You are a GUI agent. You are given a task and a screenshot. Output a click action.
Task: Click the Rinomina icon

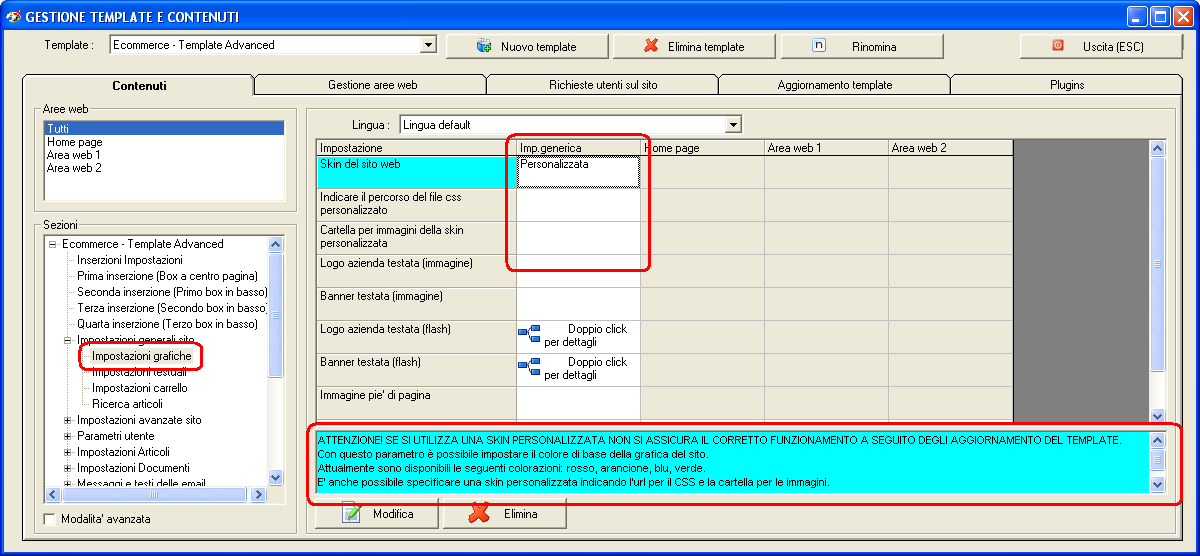[819, 46]
